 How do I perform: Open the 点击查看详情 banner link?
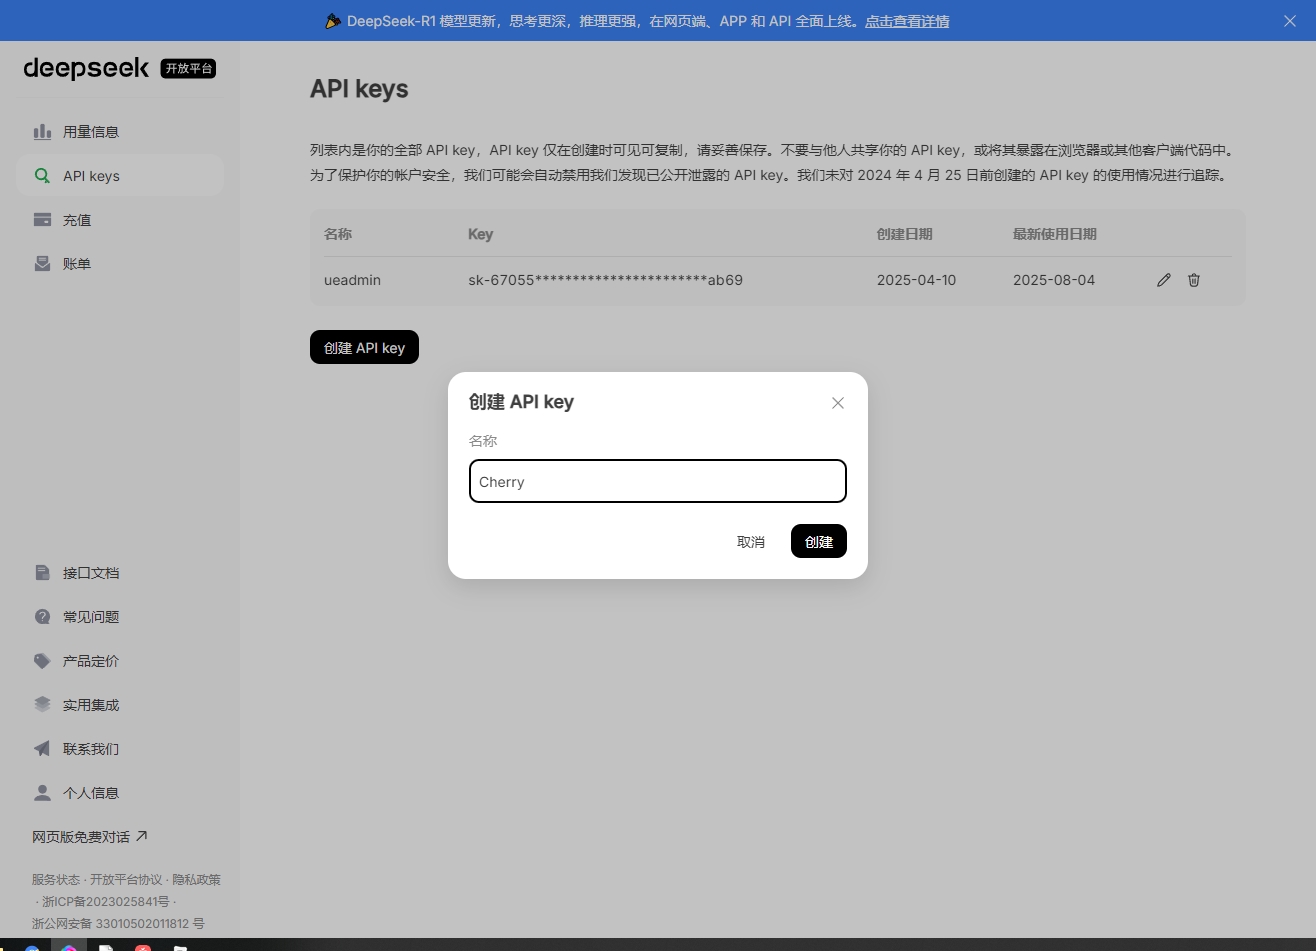(x=907, y=21)
